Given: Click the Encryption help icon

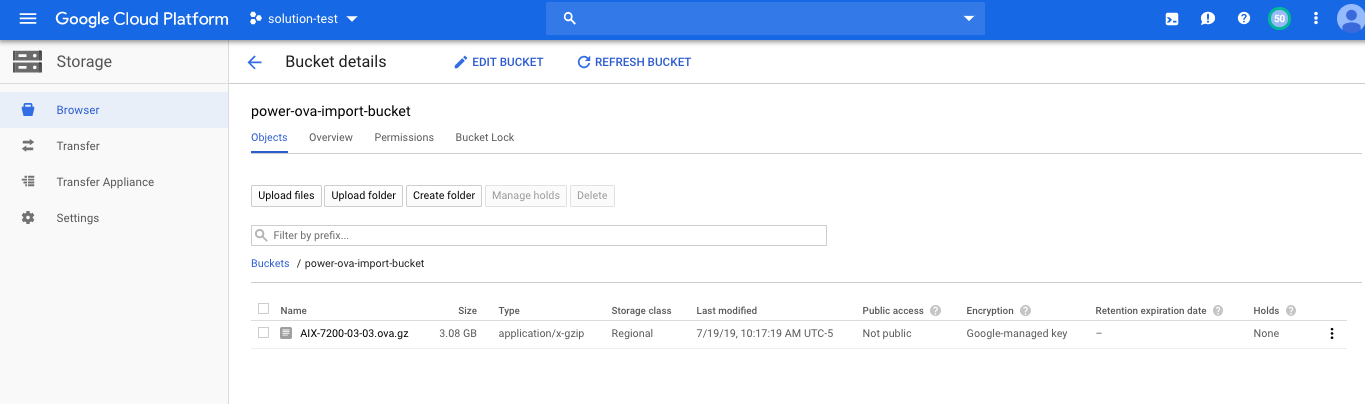Looking at the screenshot, I should (x=1025, y=311).
